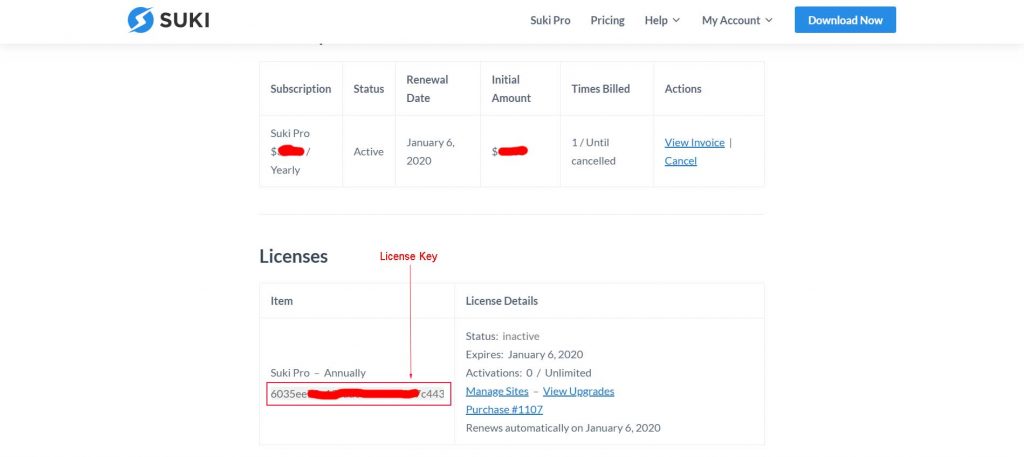The image size is (1024, 457).
Task: Go to the Pricing page
Action: [x=607, y=20]
